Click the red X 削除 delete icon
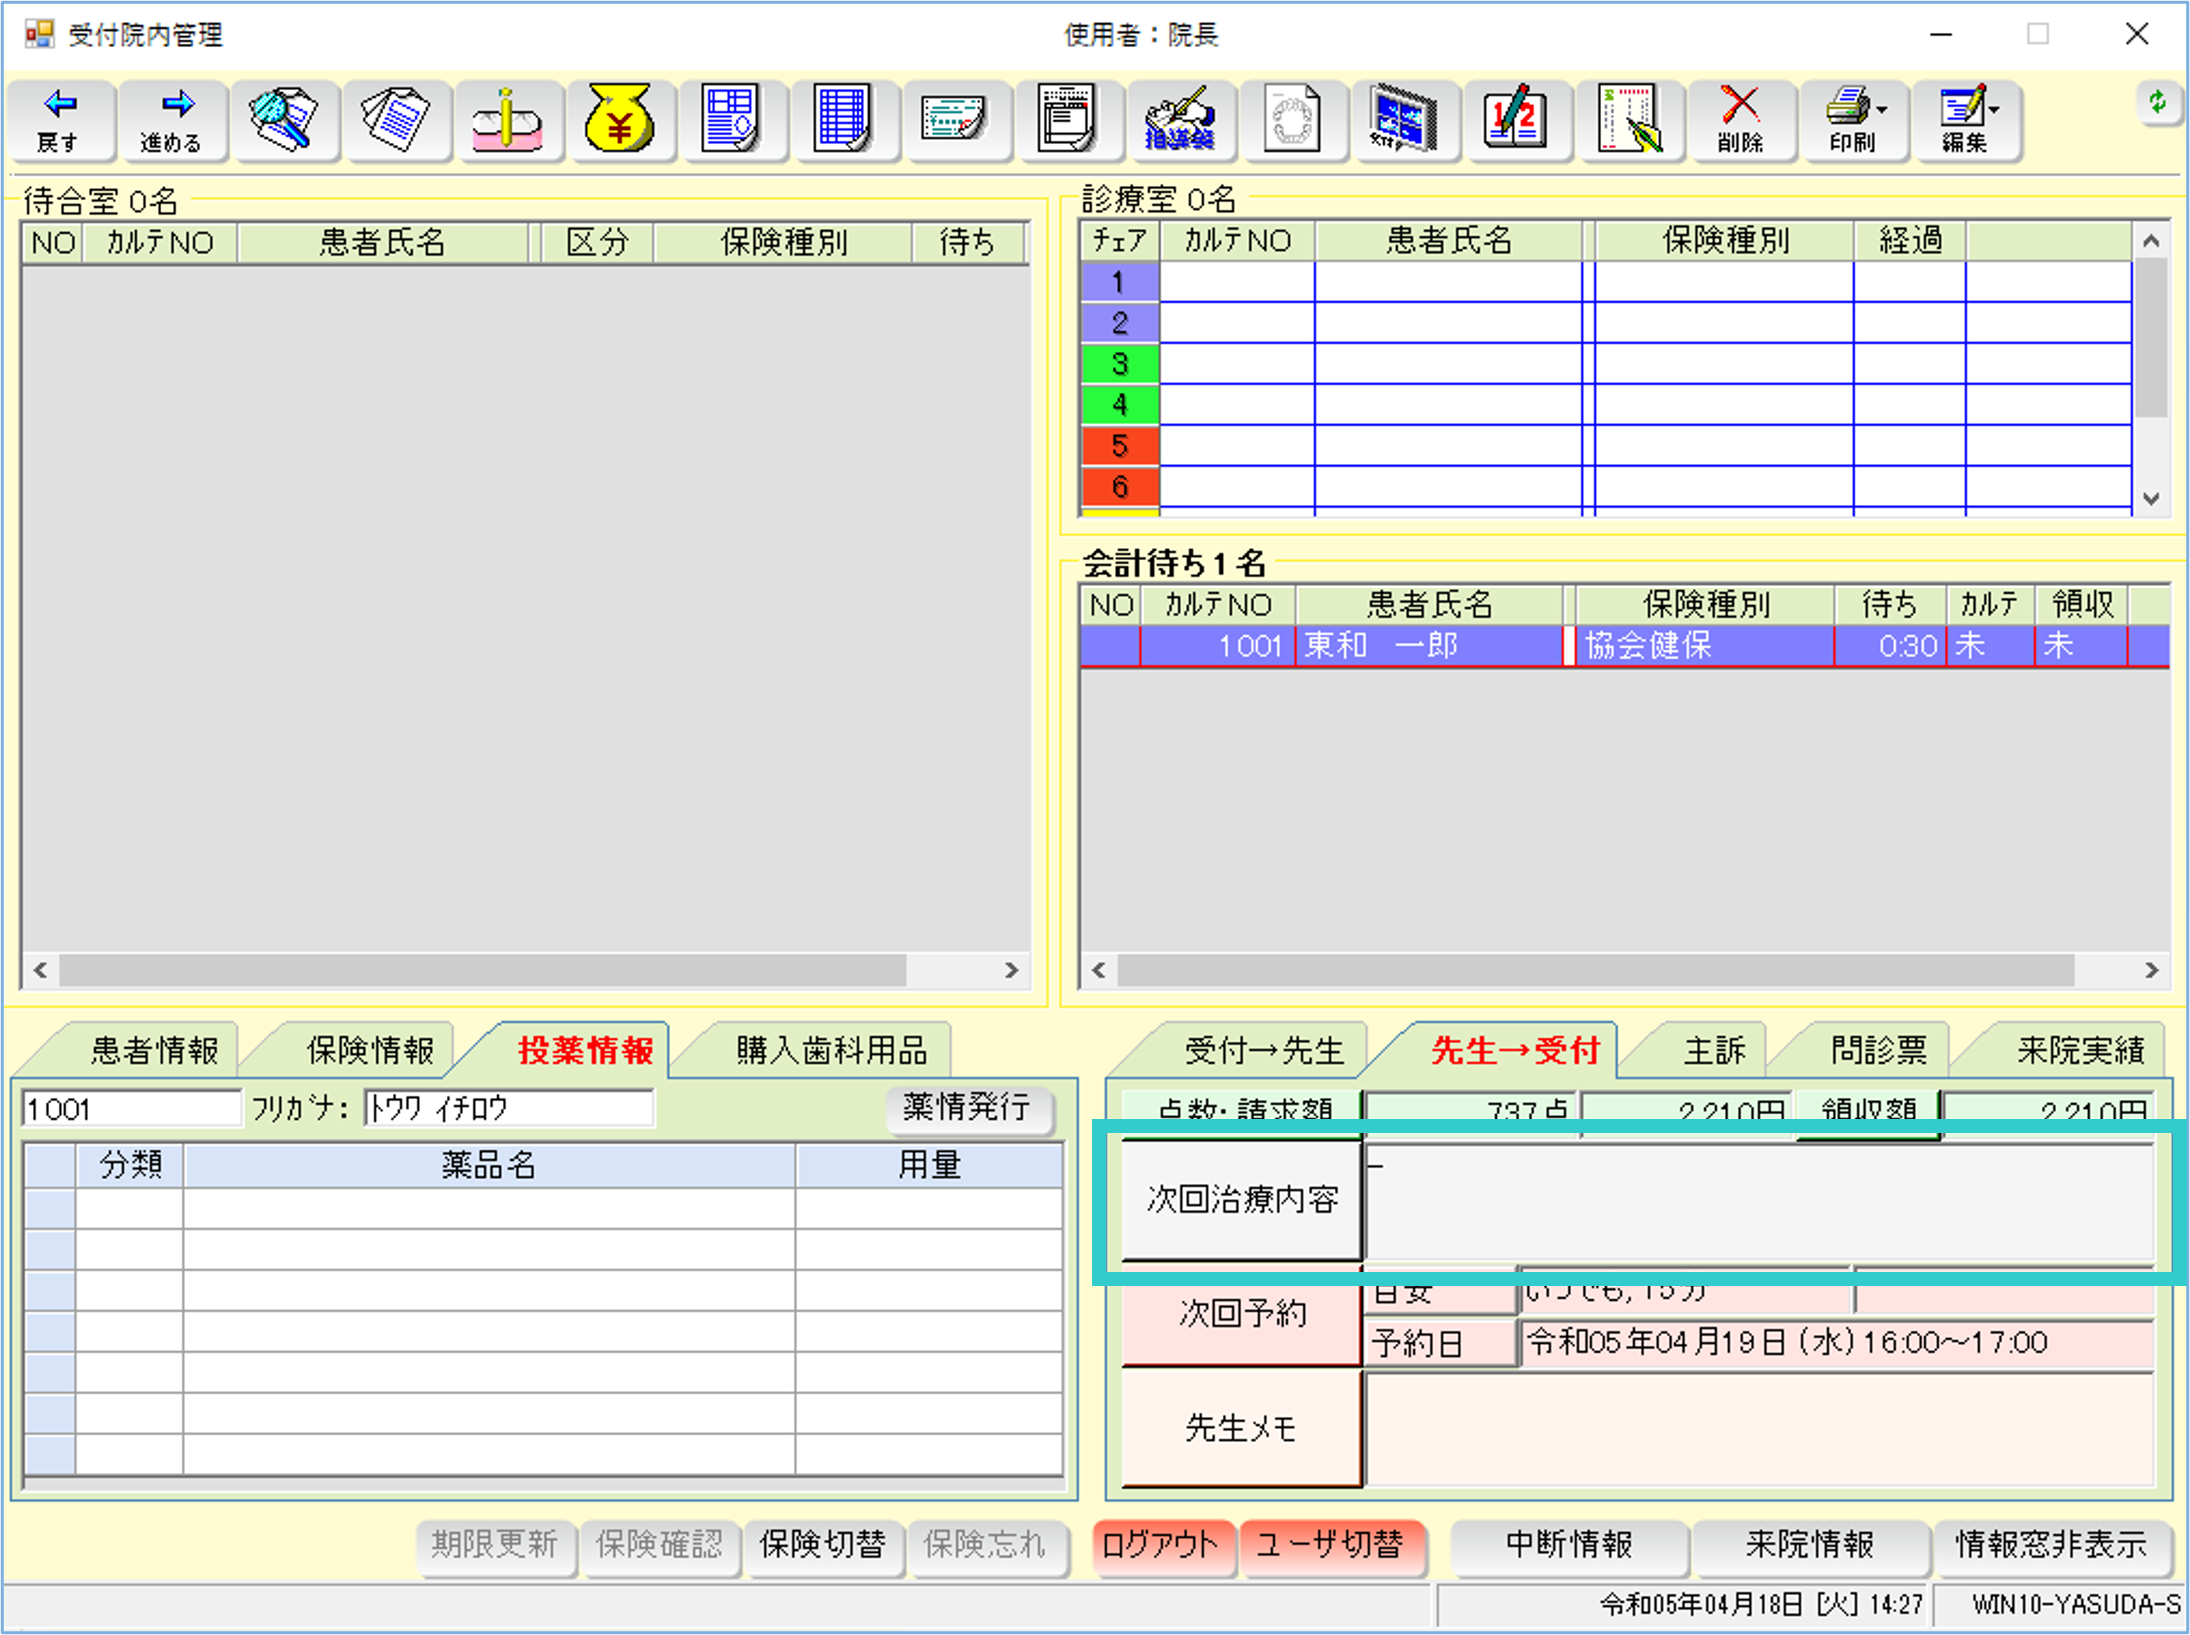 tap(1740, 121)
